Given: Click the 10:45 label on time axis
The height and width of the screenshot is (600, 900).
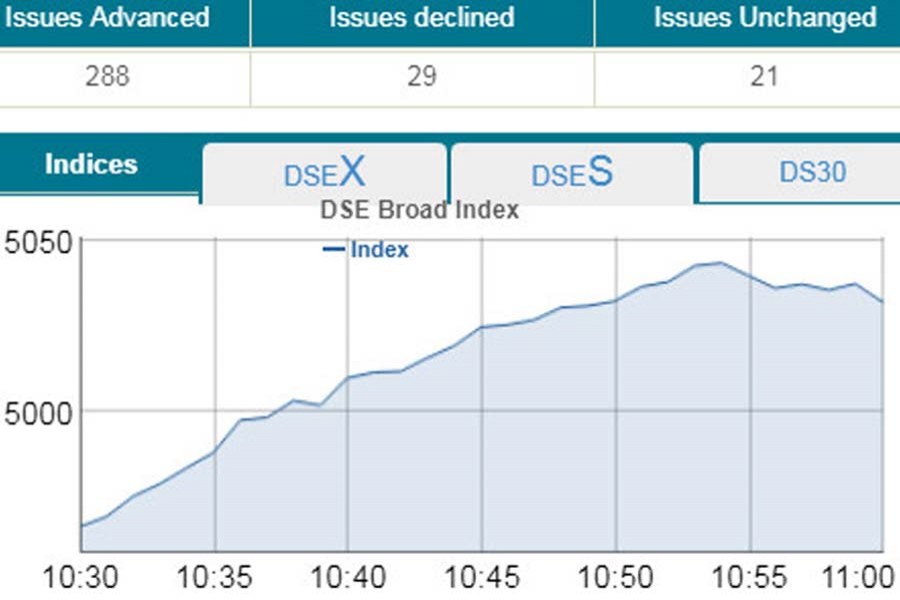Looking at the screenshot, I should click(481, 577).
